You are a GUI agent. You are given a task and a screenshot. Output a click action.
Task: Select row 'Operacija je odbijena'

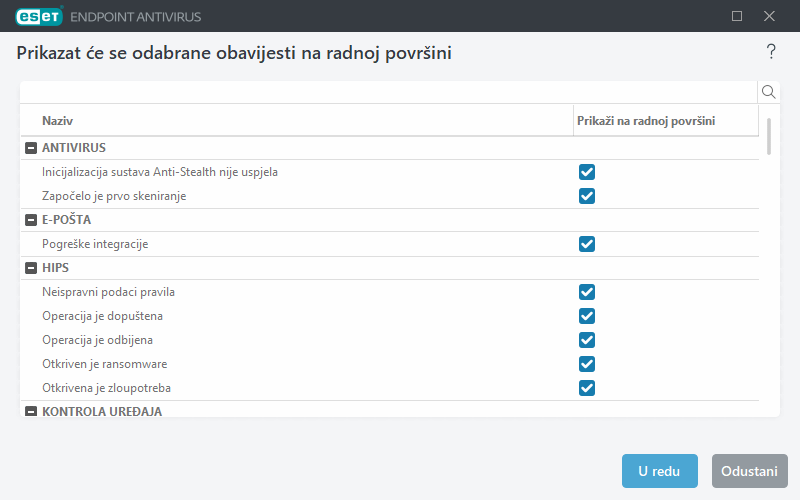[390, 340]
